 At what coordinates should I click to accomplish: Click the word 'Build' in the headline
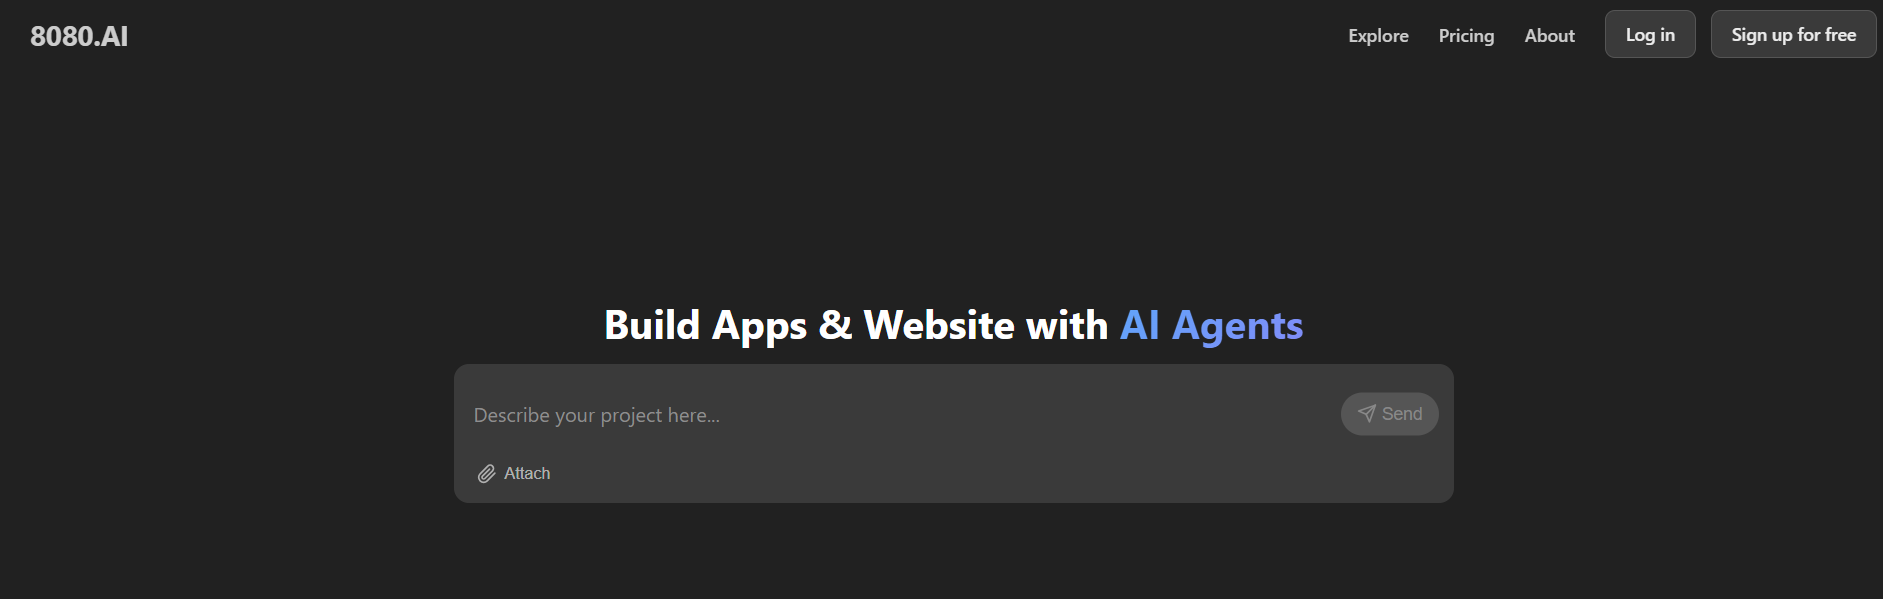(652, 326)
